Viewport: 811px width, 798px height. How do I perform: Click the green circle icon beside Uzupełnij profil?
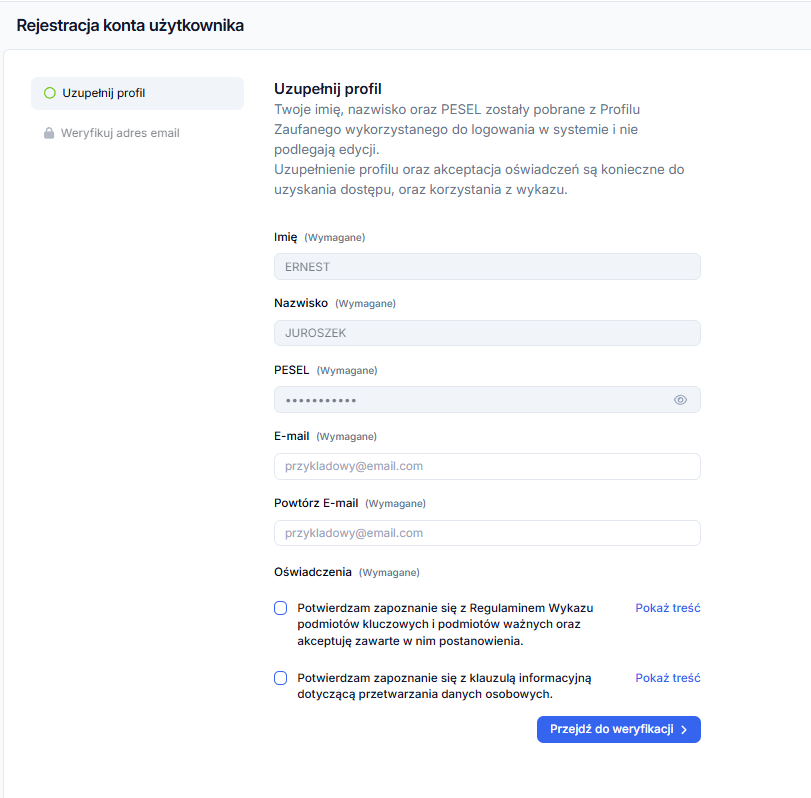pyautogui.click(x=49, y=93)
